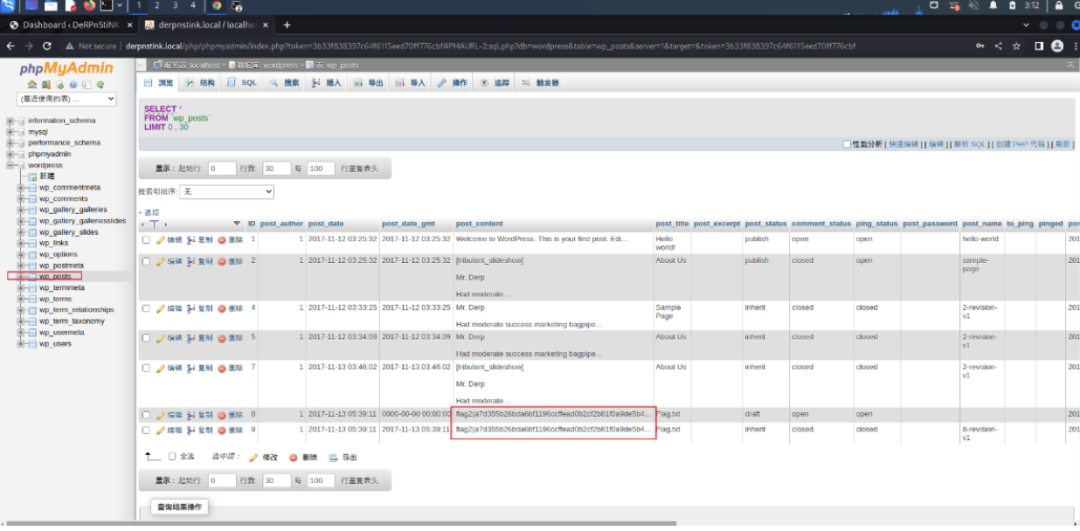Click the red delete icon for row ID 9
Screen dimensions: 1080x531
pyautogui.click(x=222, y=430)
